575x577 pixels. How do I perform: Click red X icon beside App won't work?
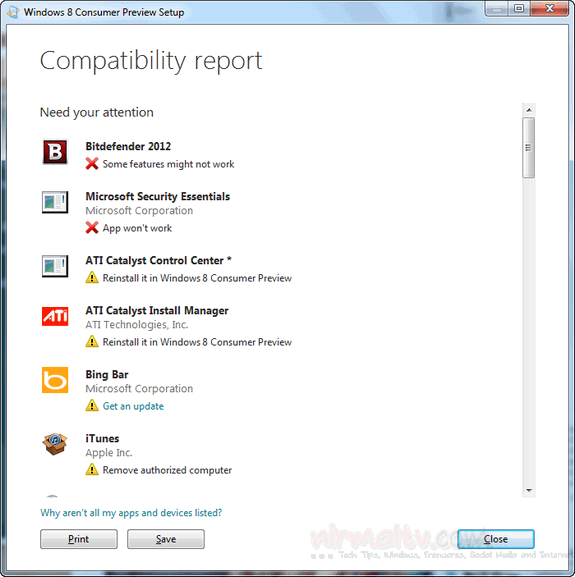click(92, 227)
